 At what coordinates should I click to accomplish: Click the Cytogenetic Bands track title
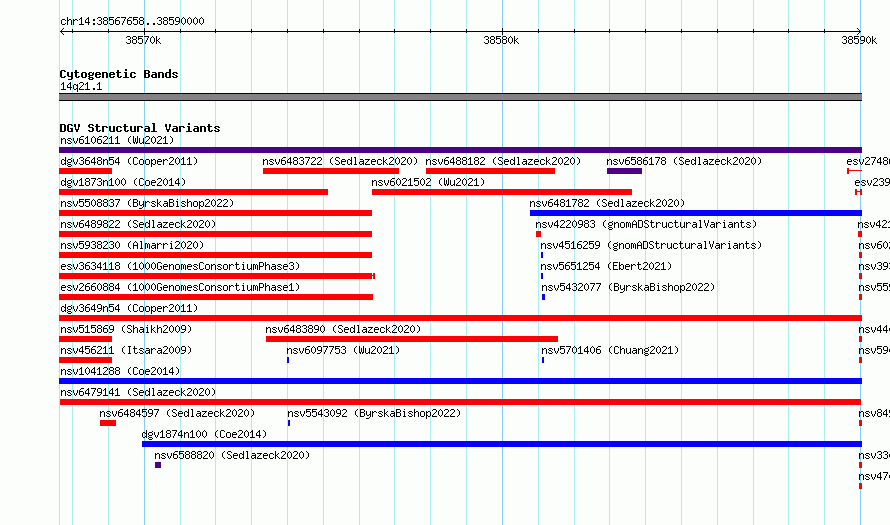click(119, 74)
